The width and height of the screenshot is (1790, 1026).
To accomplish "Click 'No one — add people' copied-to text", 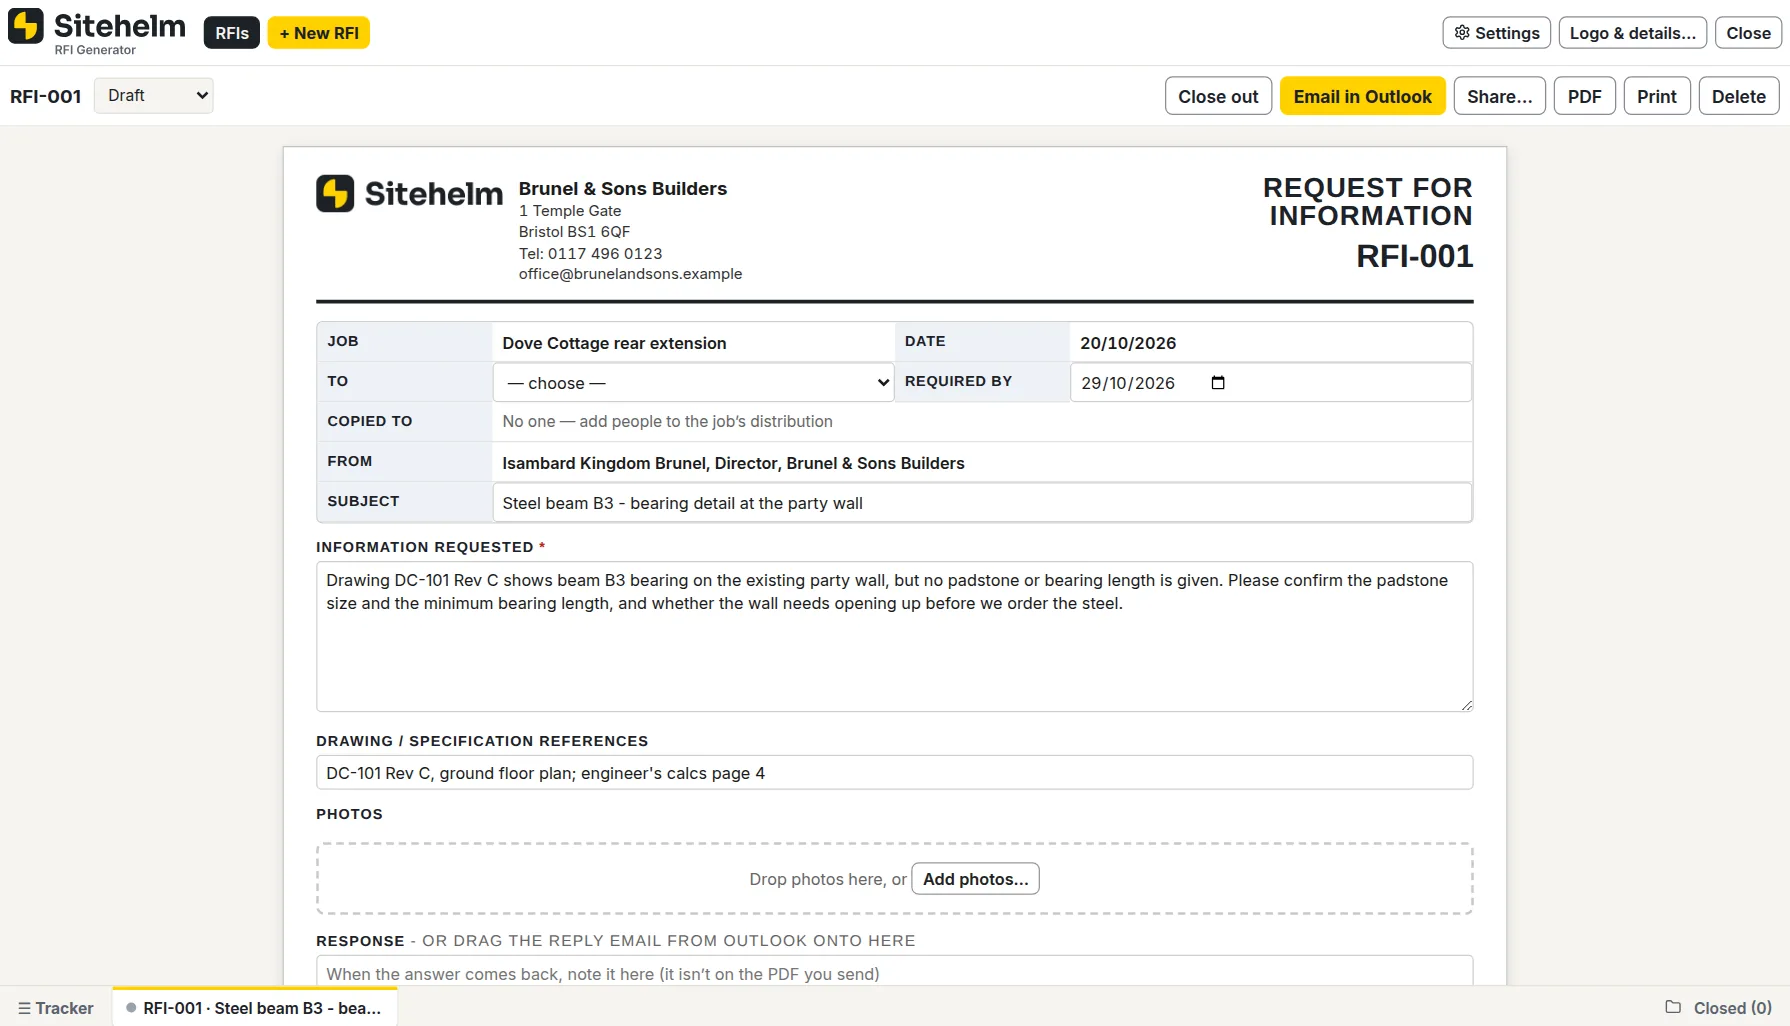I will coord(667,422).
